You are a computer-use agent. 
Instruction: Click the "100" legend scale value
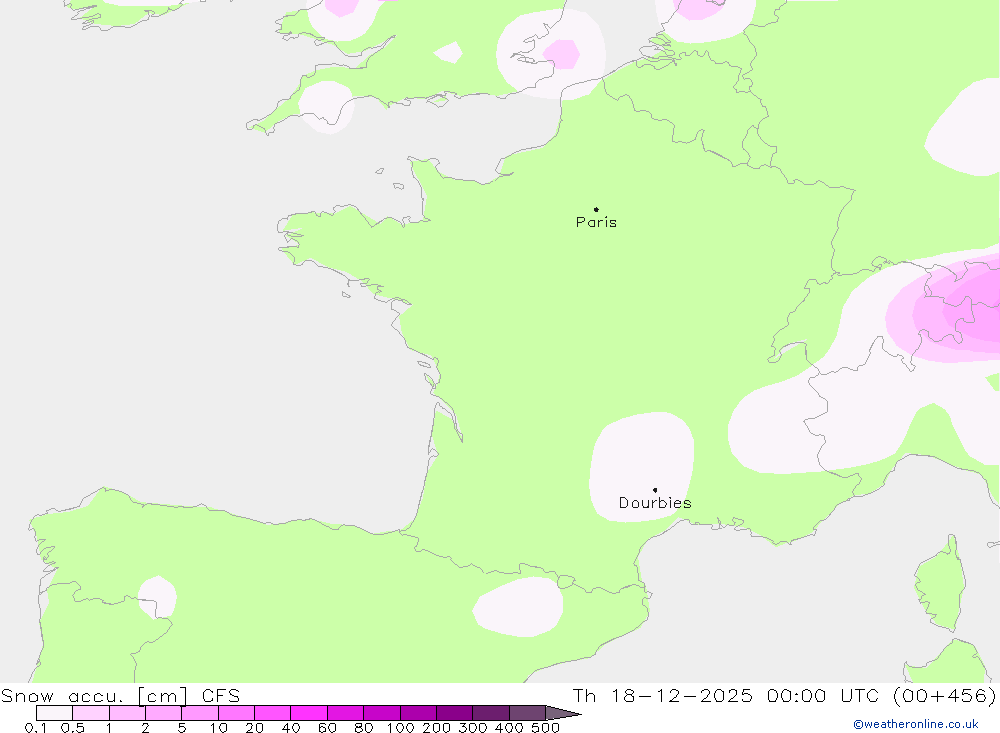point(401,728)
